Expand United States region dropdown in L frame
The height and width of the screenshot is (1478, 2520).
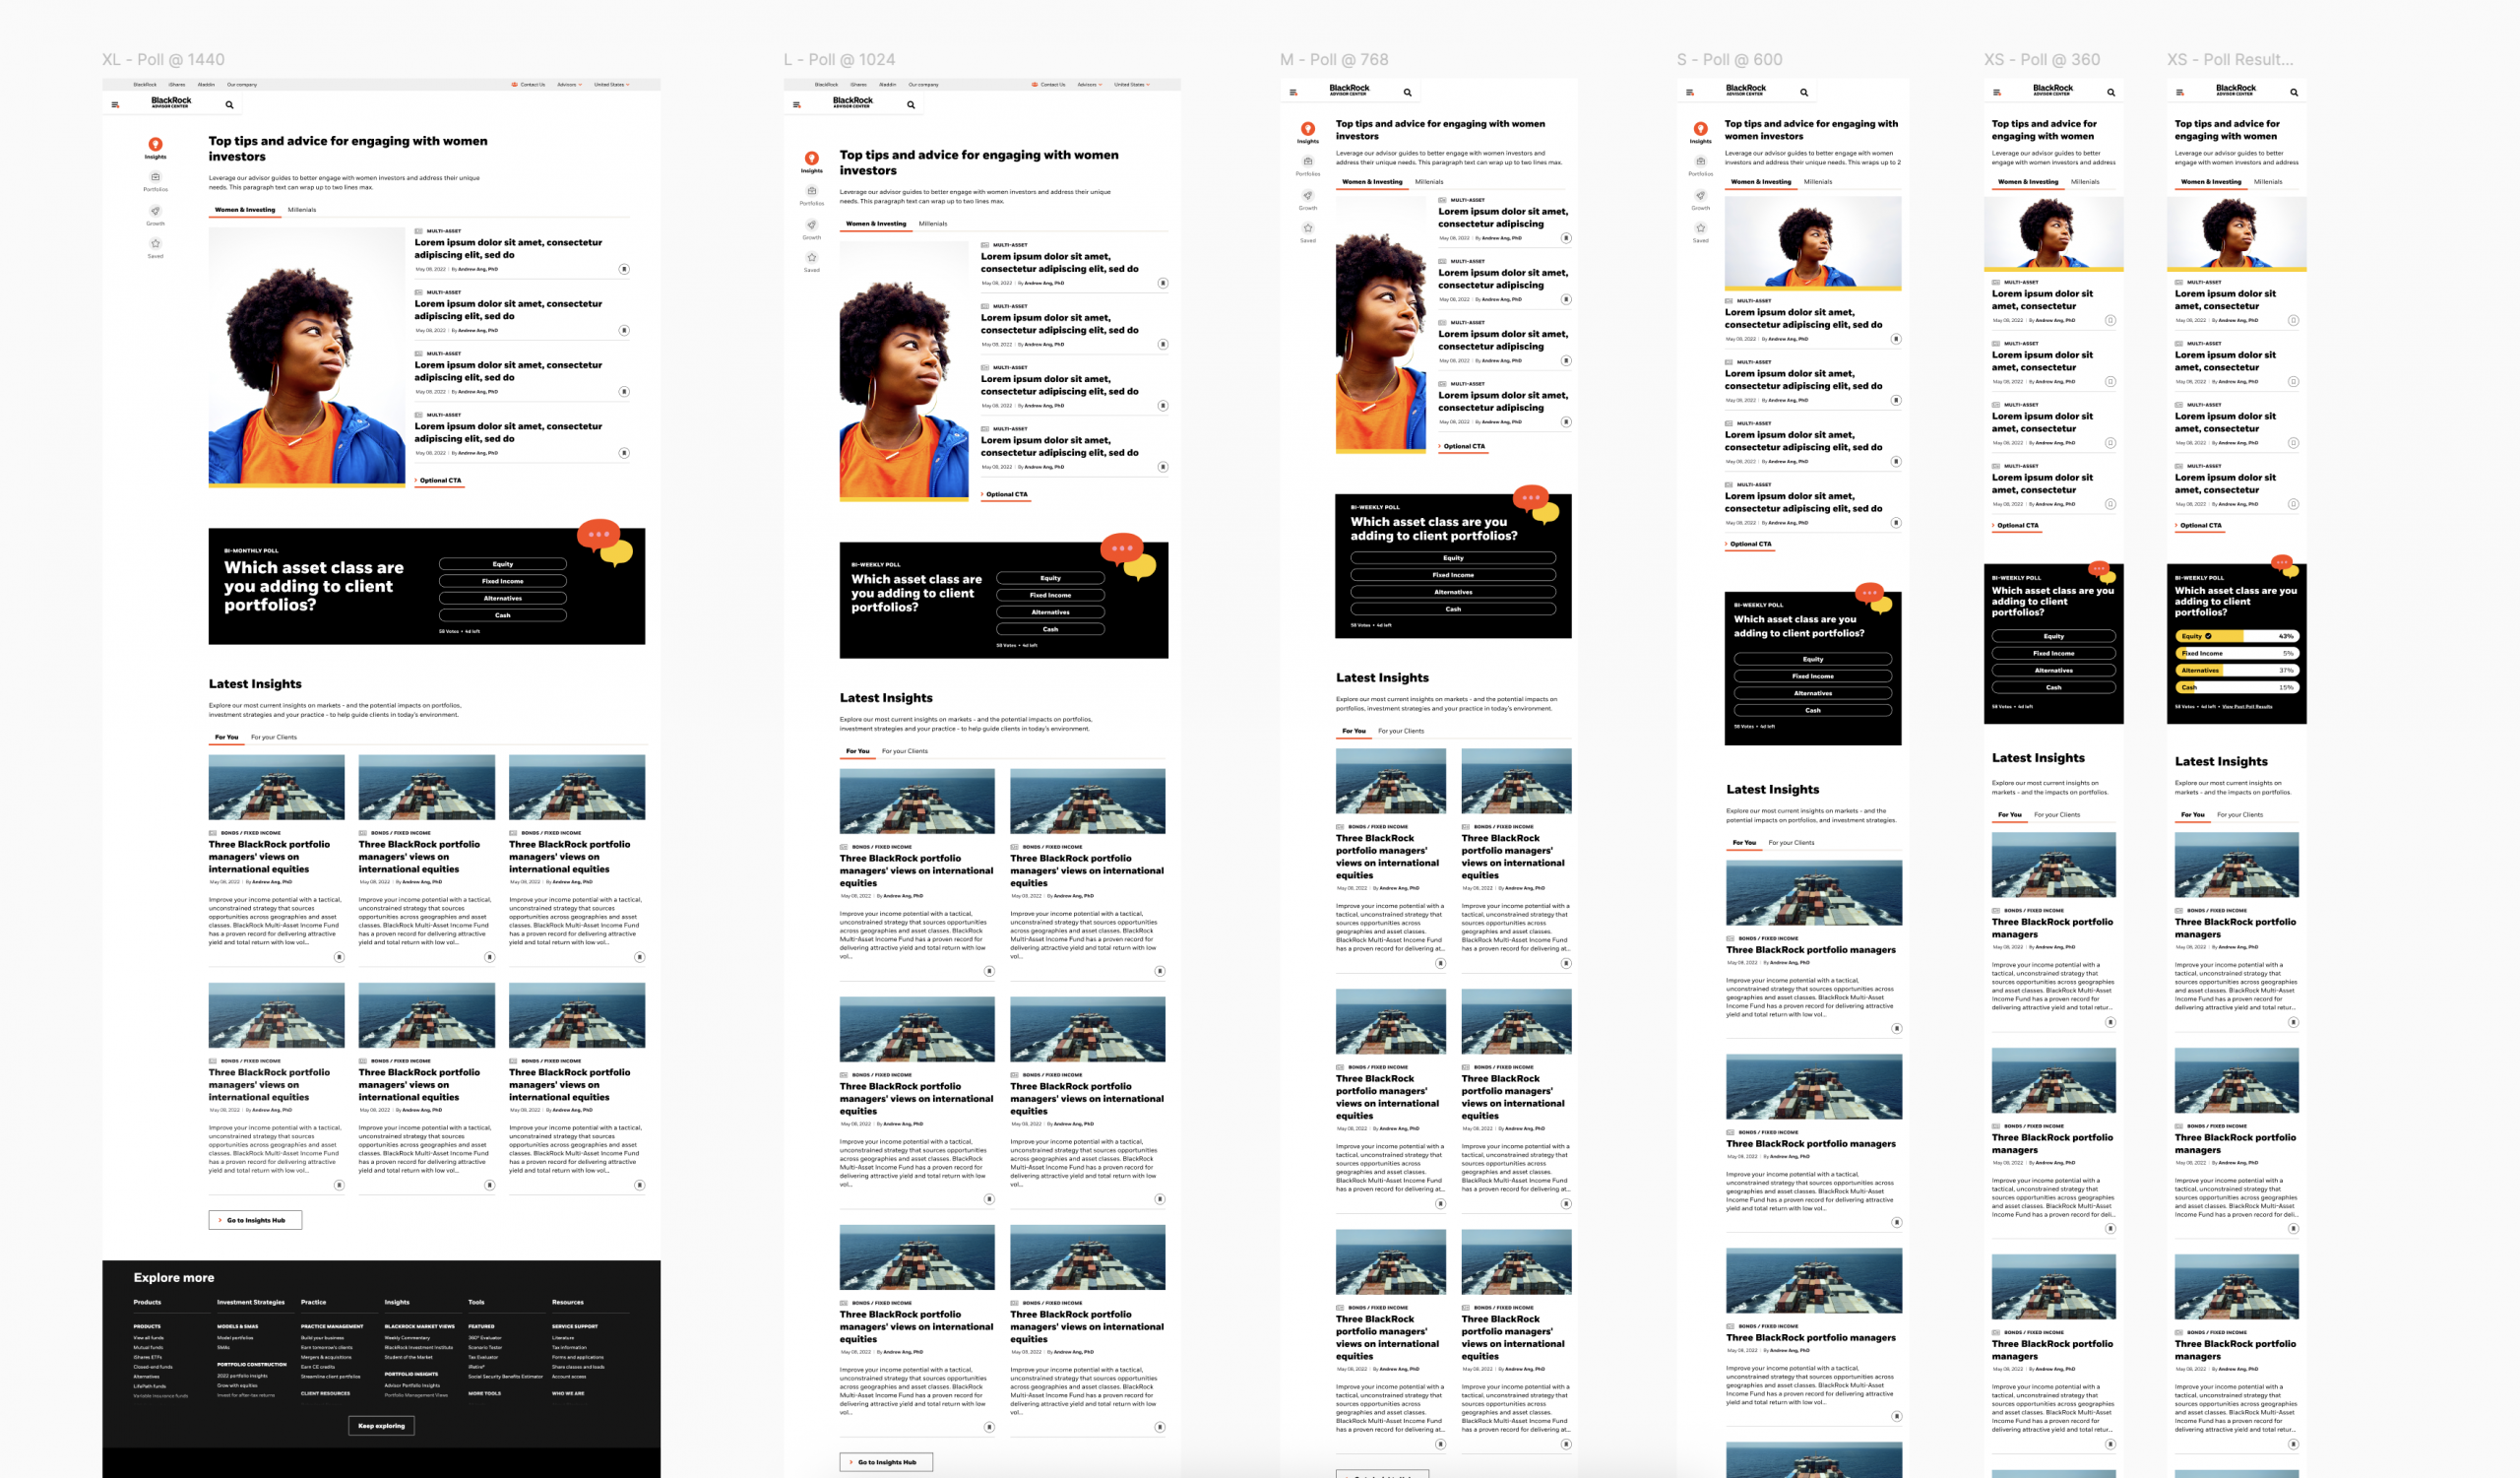1132,85
